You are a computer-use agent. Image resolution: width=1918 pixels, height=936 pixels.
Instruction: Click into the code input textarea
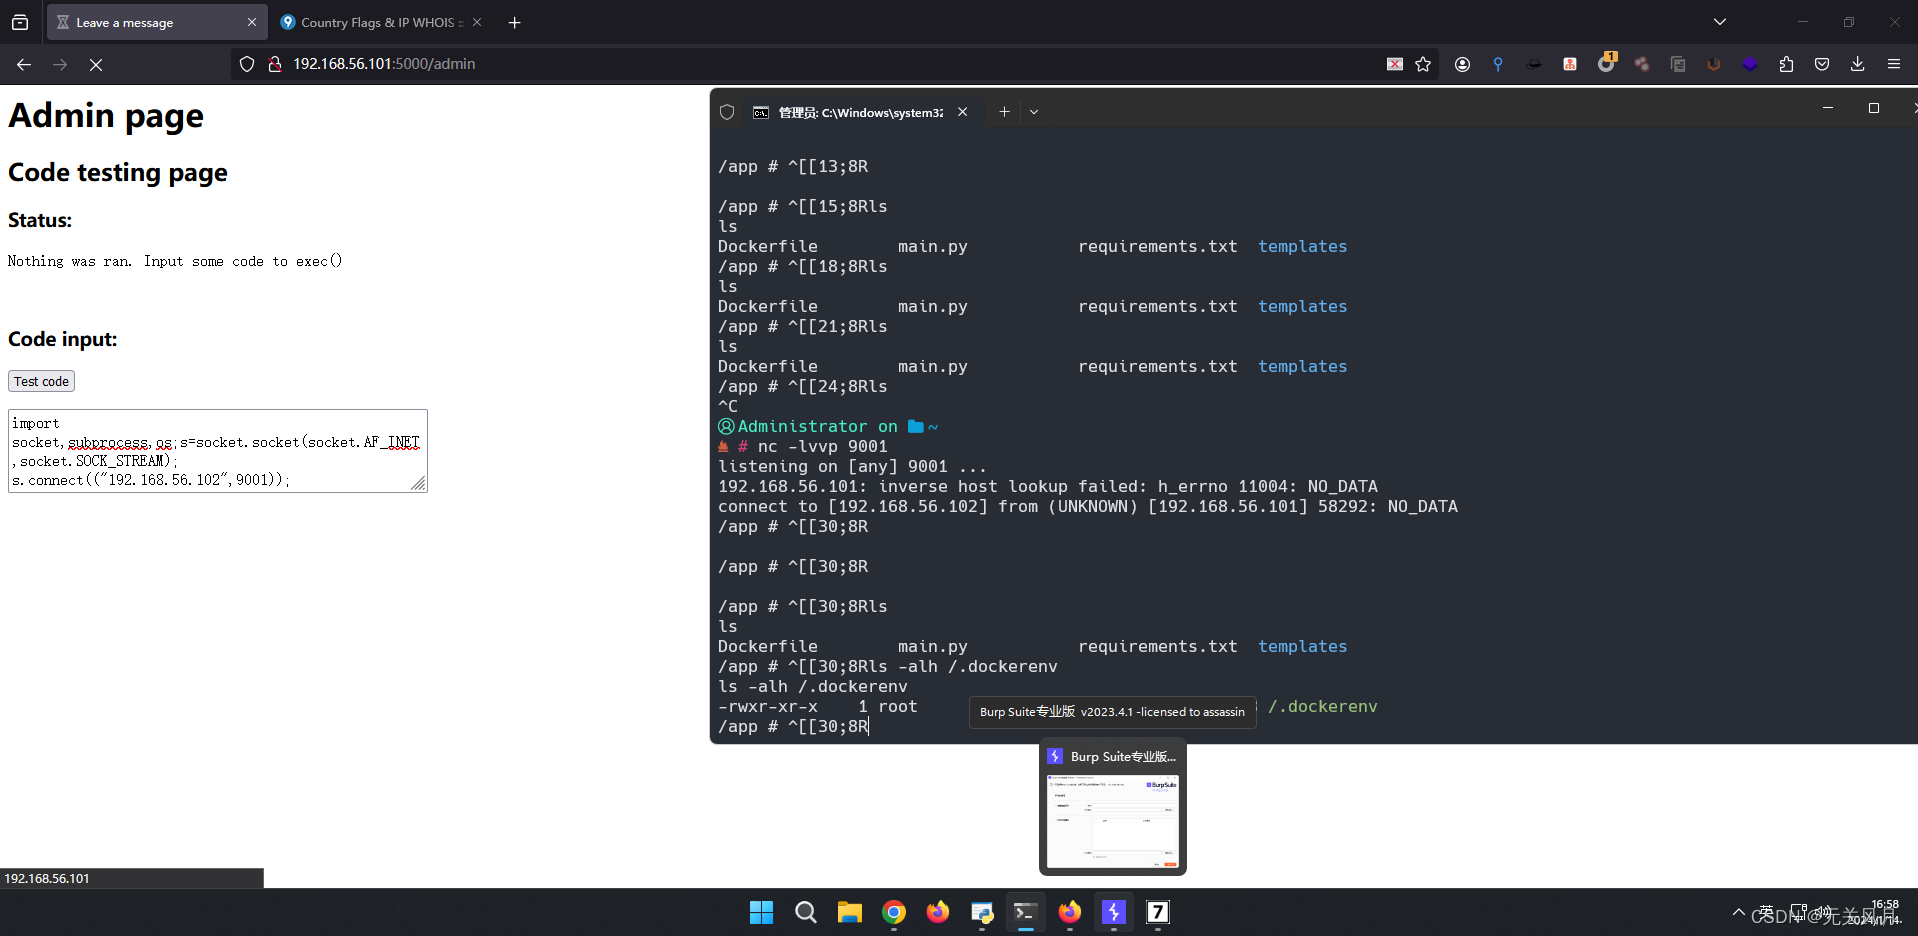coord(218,451)
